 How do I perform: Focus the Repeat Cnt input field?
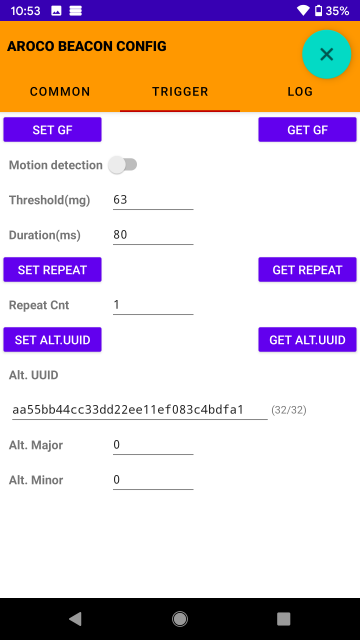153,305
